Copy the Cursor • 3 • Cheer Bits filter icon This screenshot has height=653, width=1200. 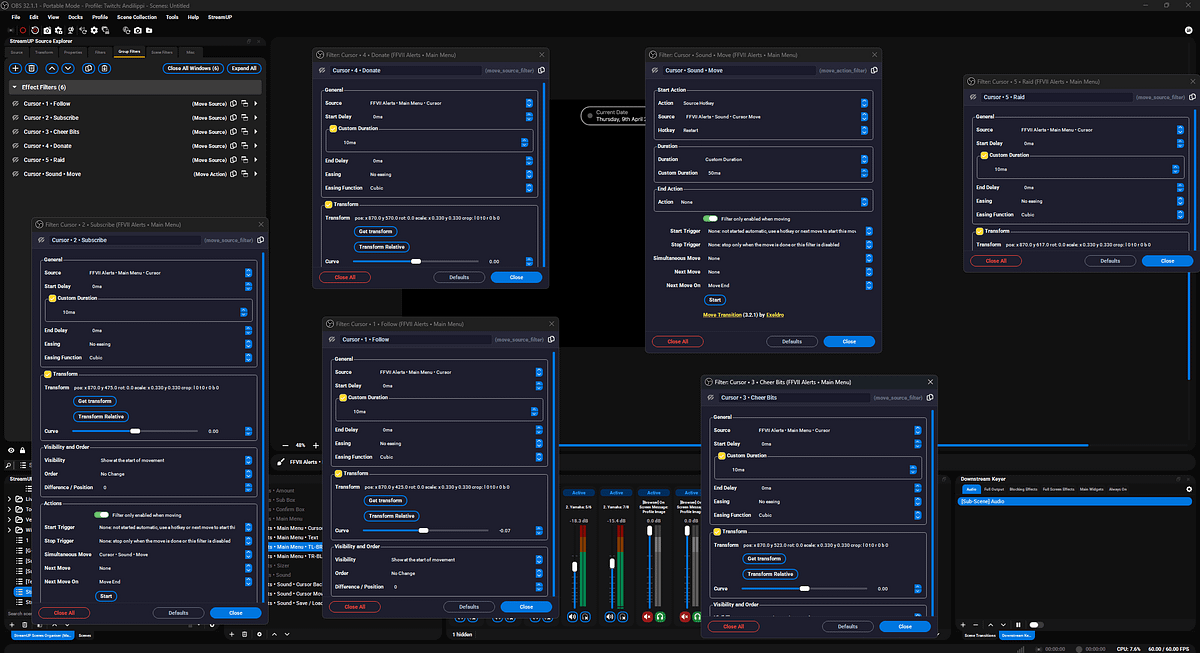point(233,132)
